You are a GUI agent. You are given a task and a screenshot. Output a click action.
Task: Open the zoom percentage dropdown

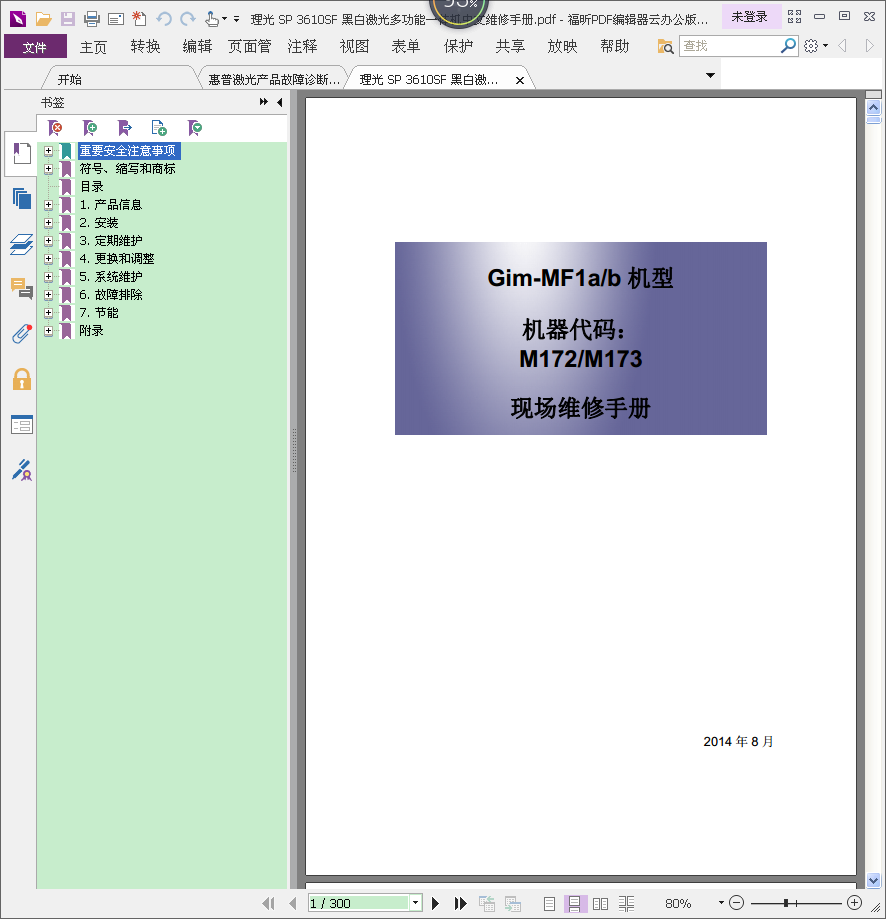tap(721, 903)
